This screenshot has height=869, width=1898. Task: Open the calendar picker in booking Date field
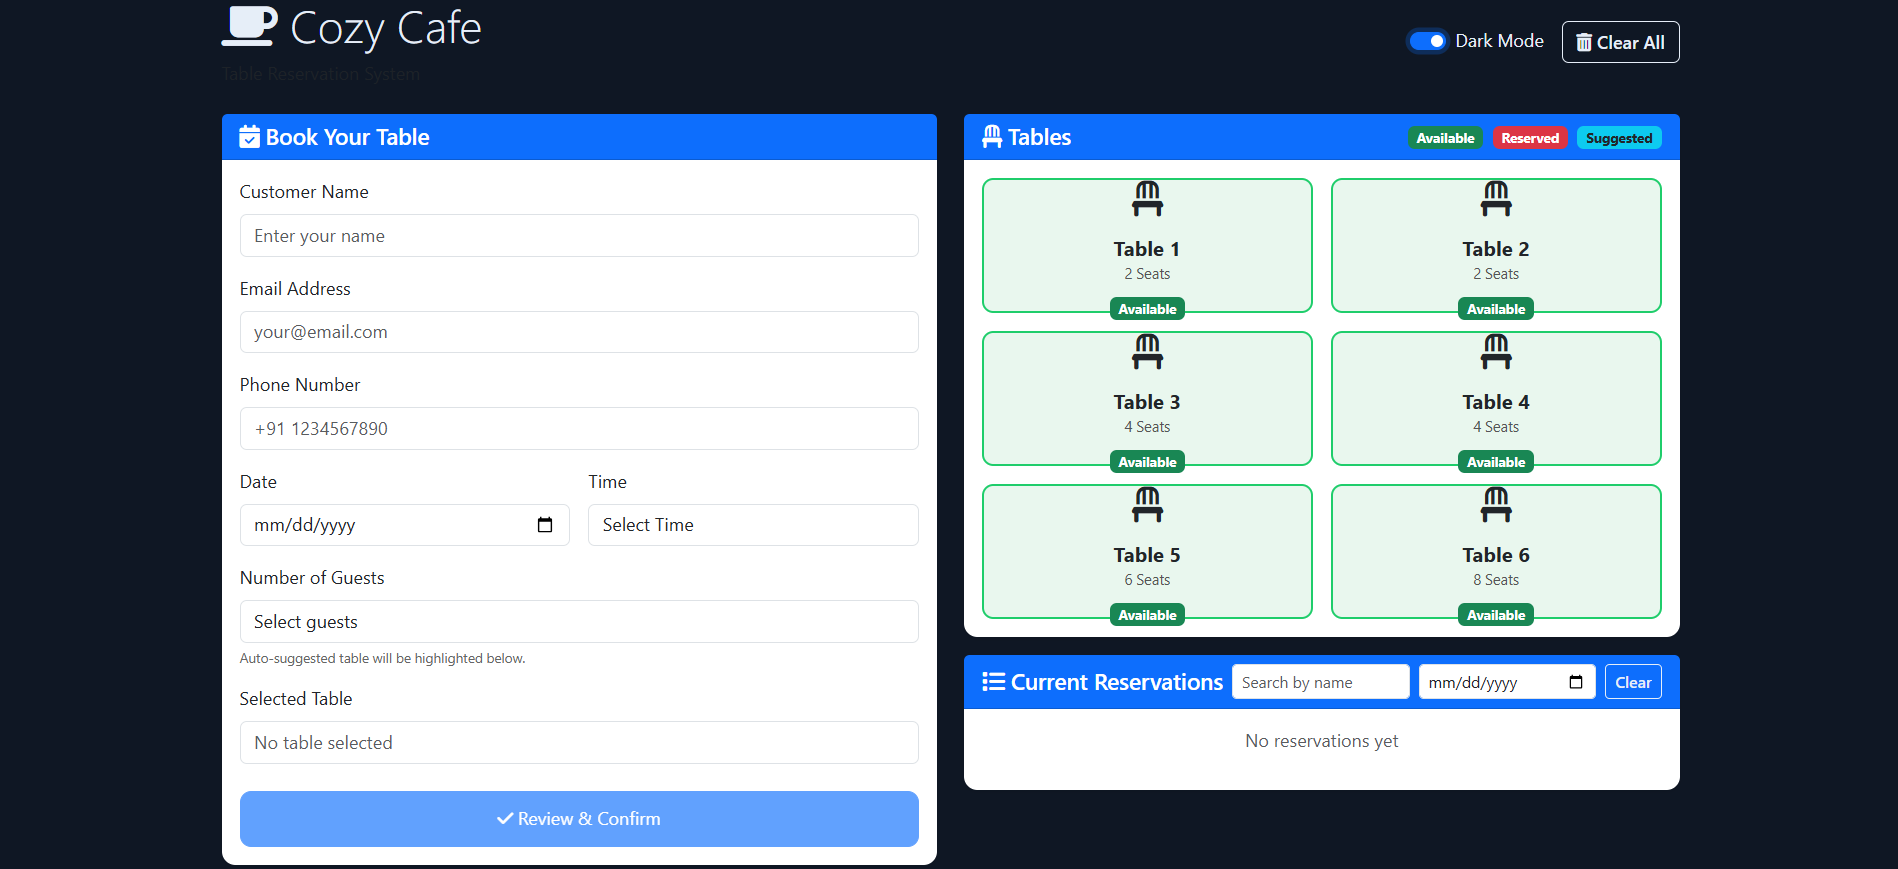(545, 525)
